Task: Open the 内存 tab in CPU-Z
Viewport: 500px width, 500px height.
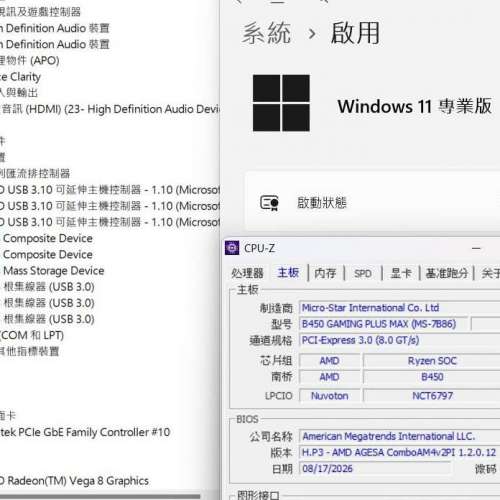Action: (325, 273)
